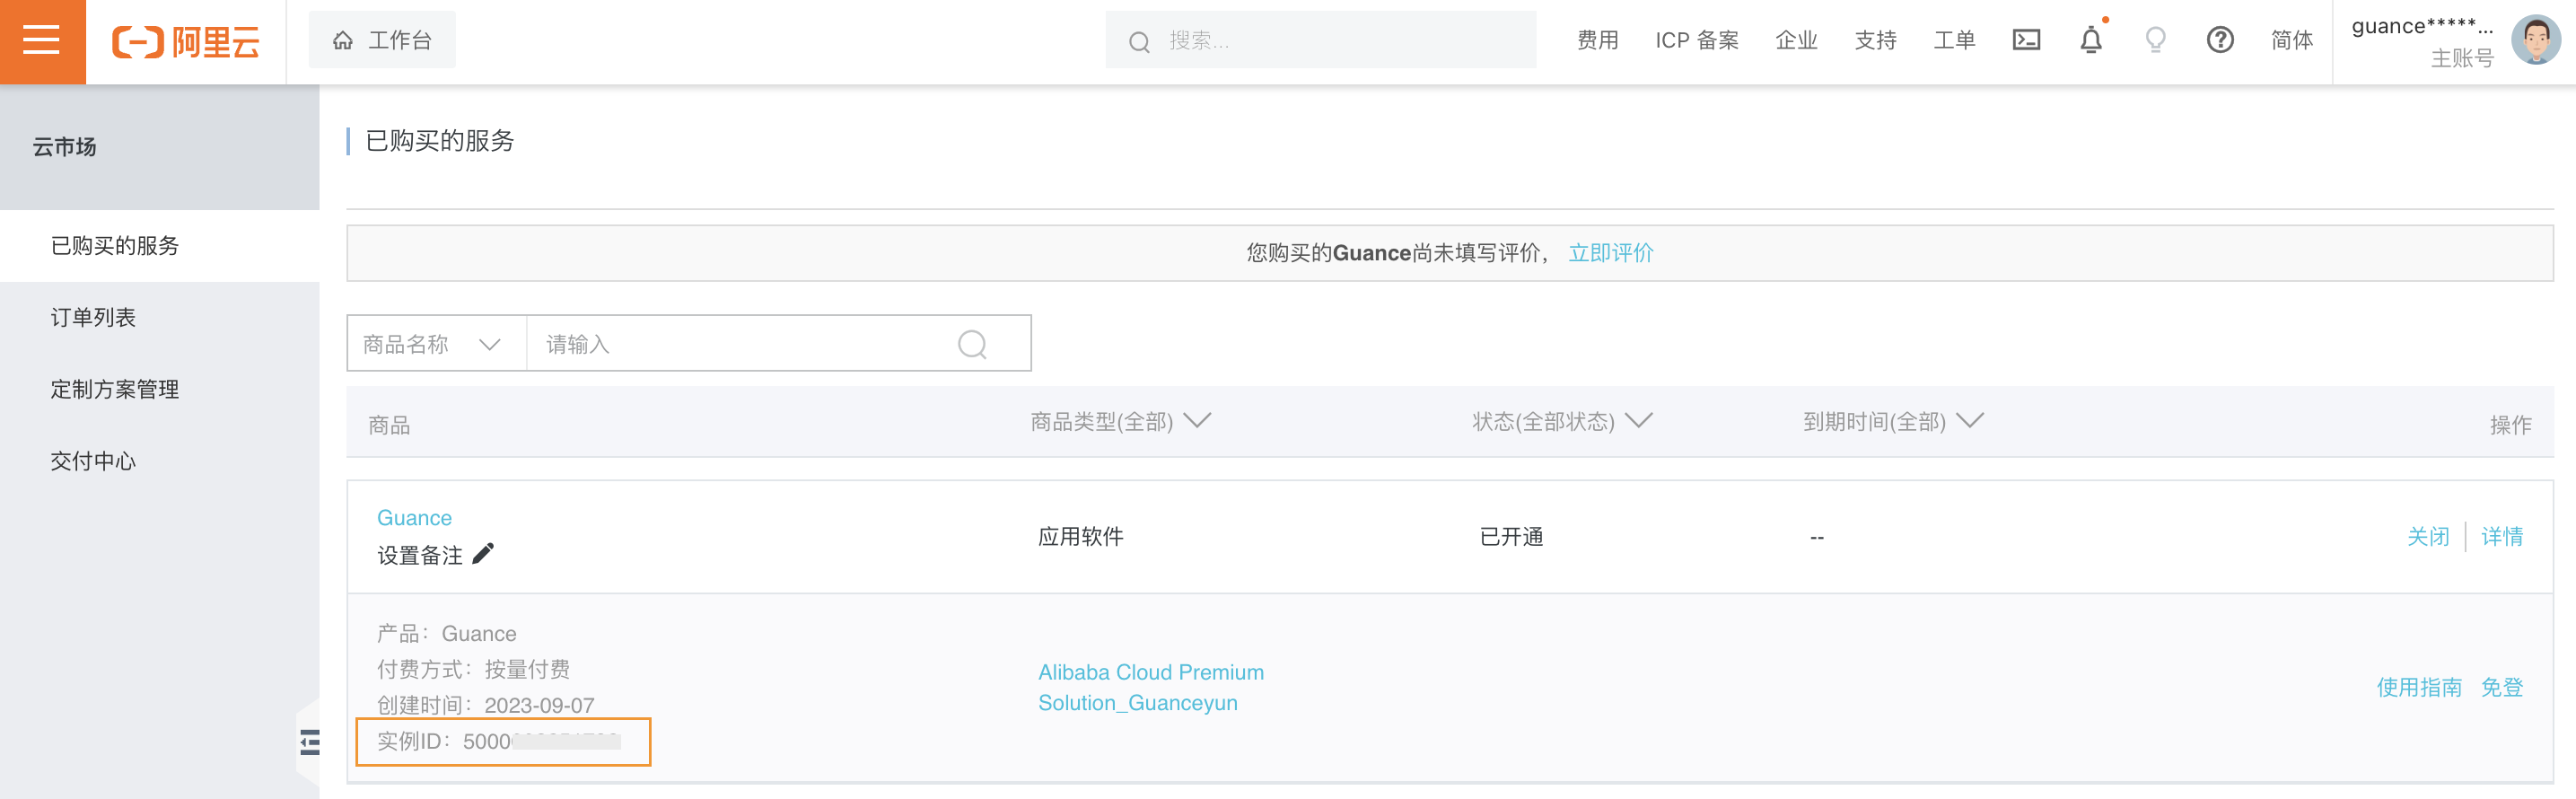Image resolution: width=2576 pixels, height=799 pixels.
Task: Expand the 状态(全部状态) column filter
Action: point(1562,422)
